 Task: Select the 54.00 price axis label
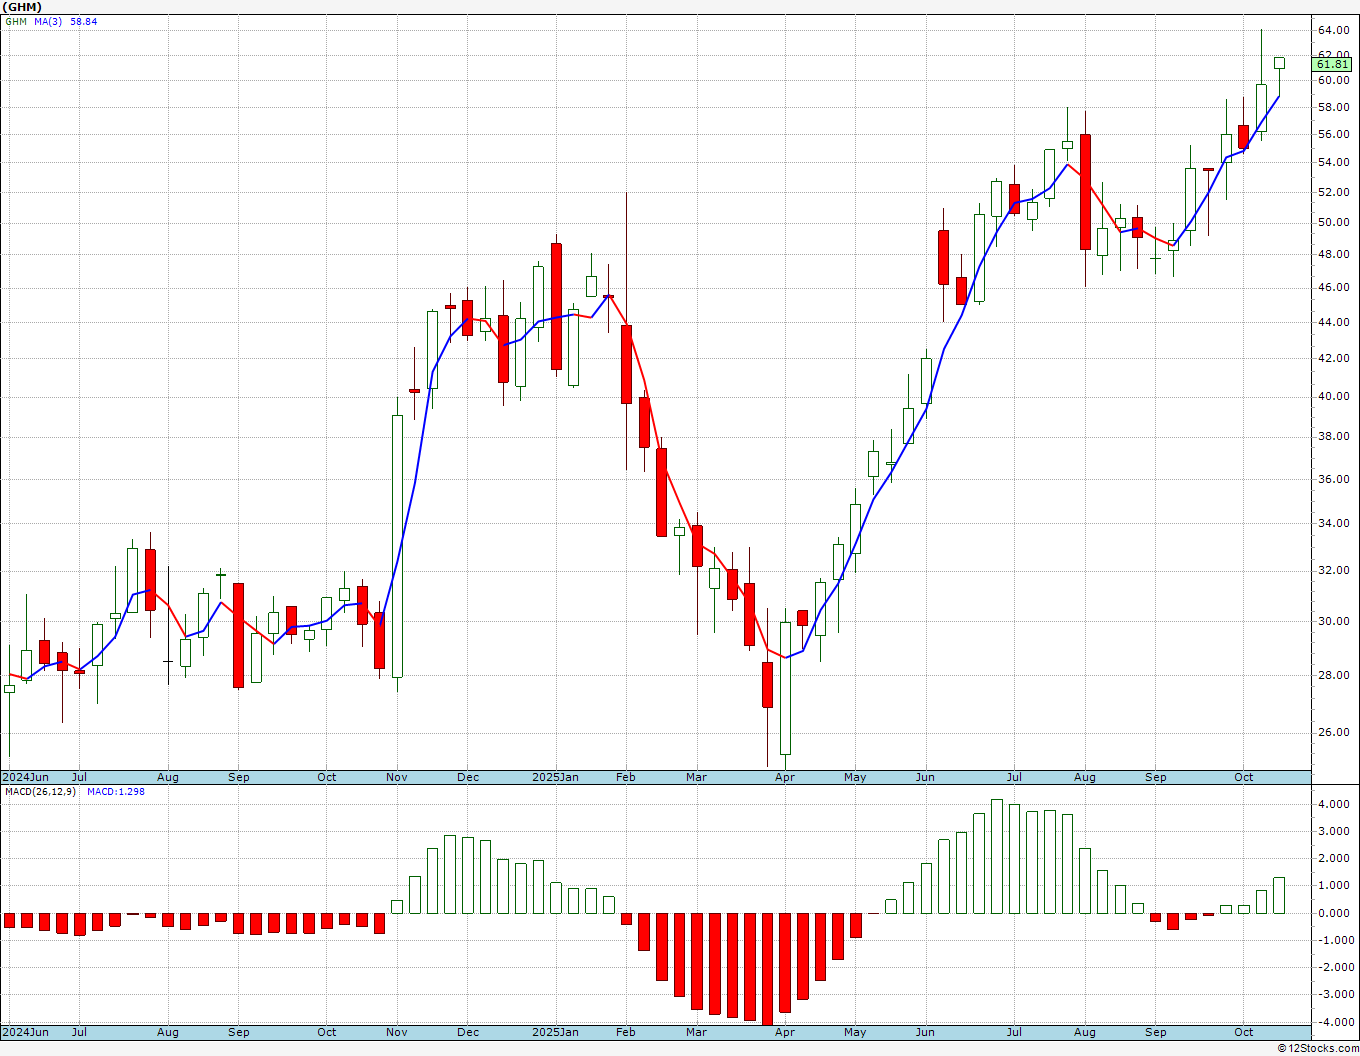[1334, 162]
